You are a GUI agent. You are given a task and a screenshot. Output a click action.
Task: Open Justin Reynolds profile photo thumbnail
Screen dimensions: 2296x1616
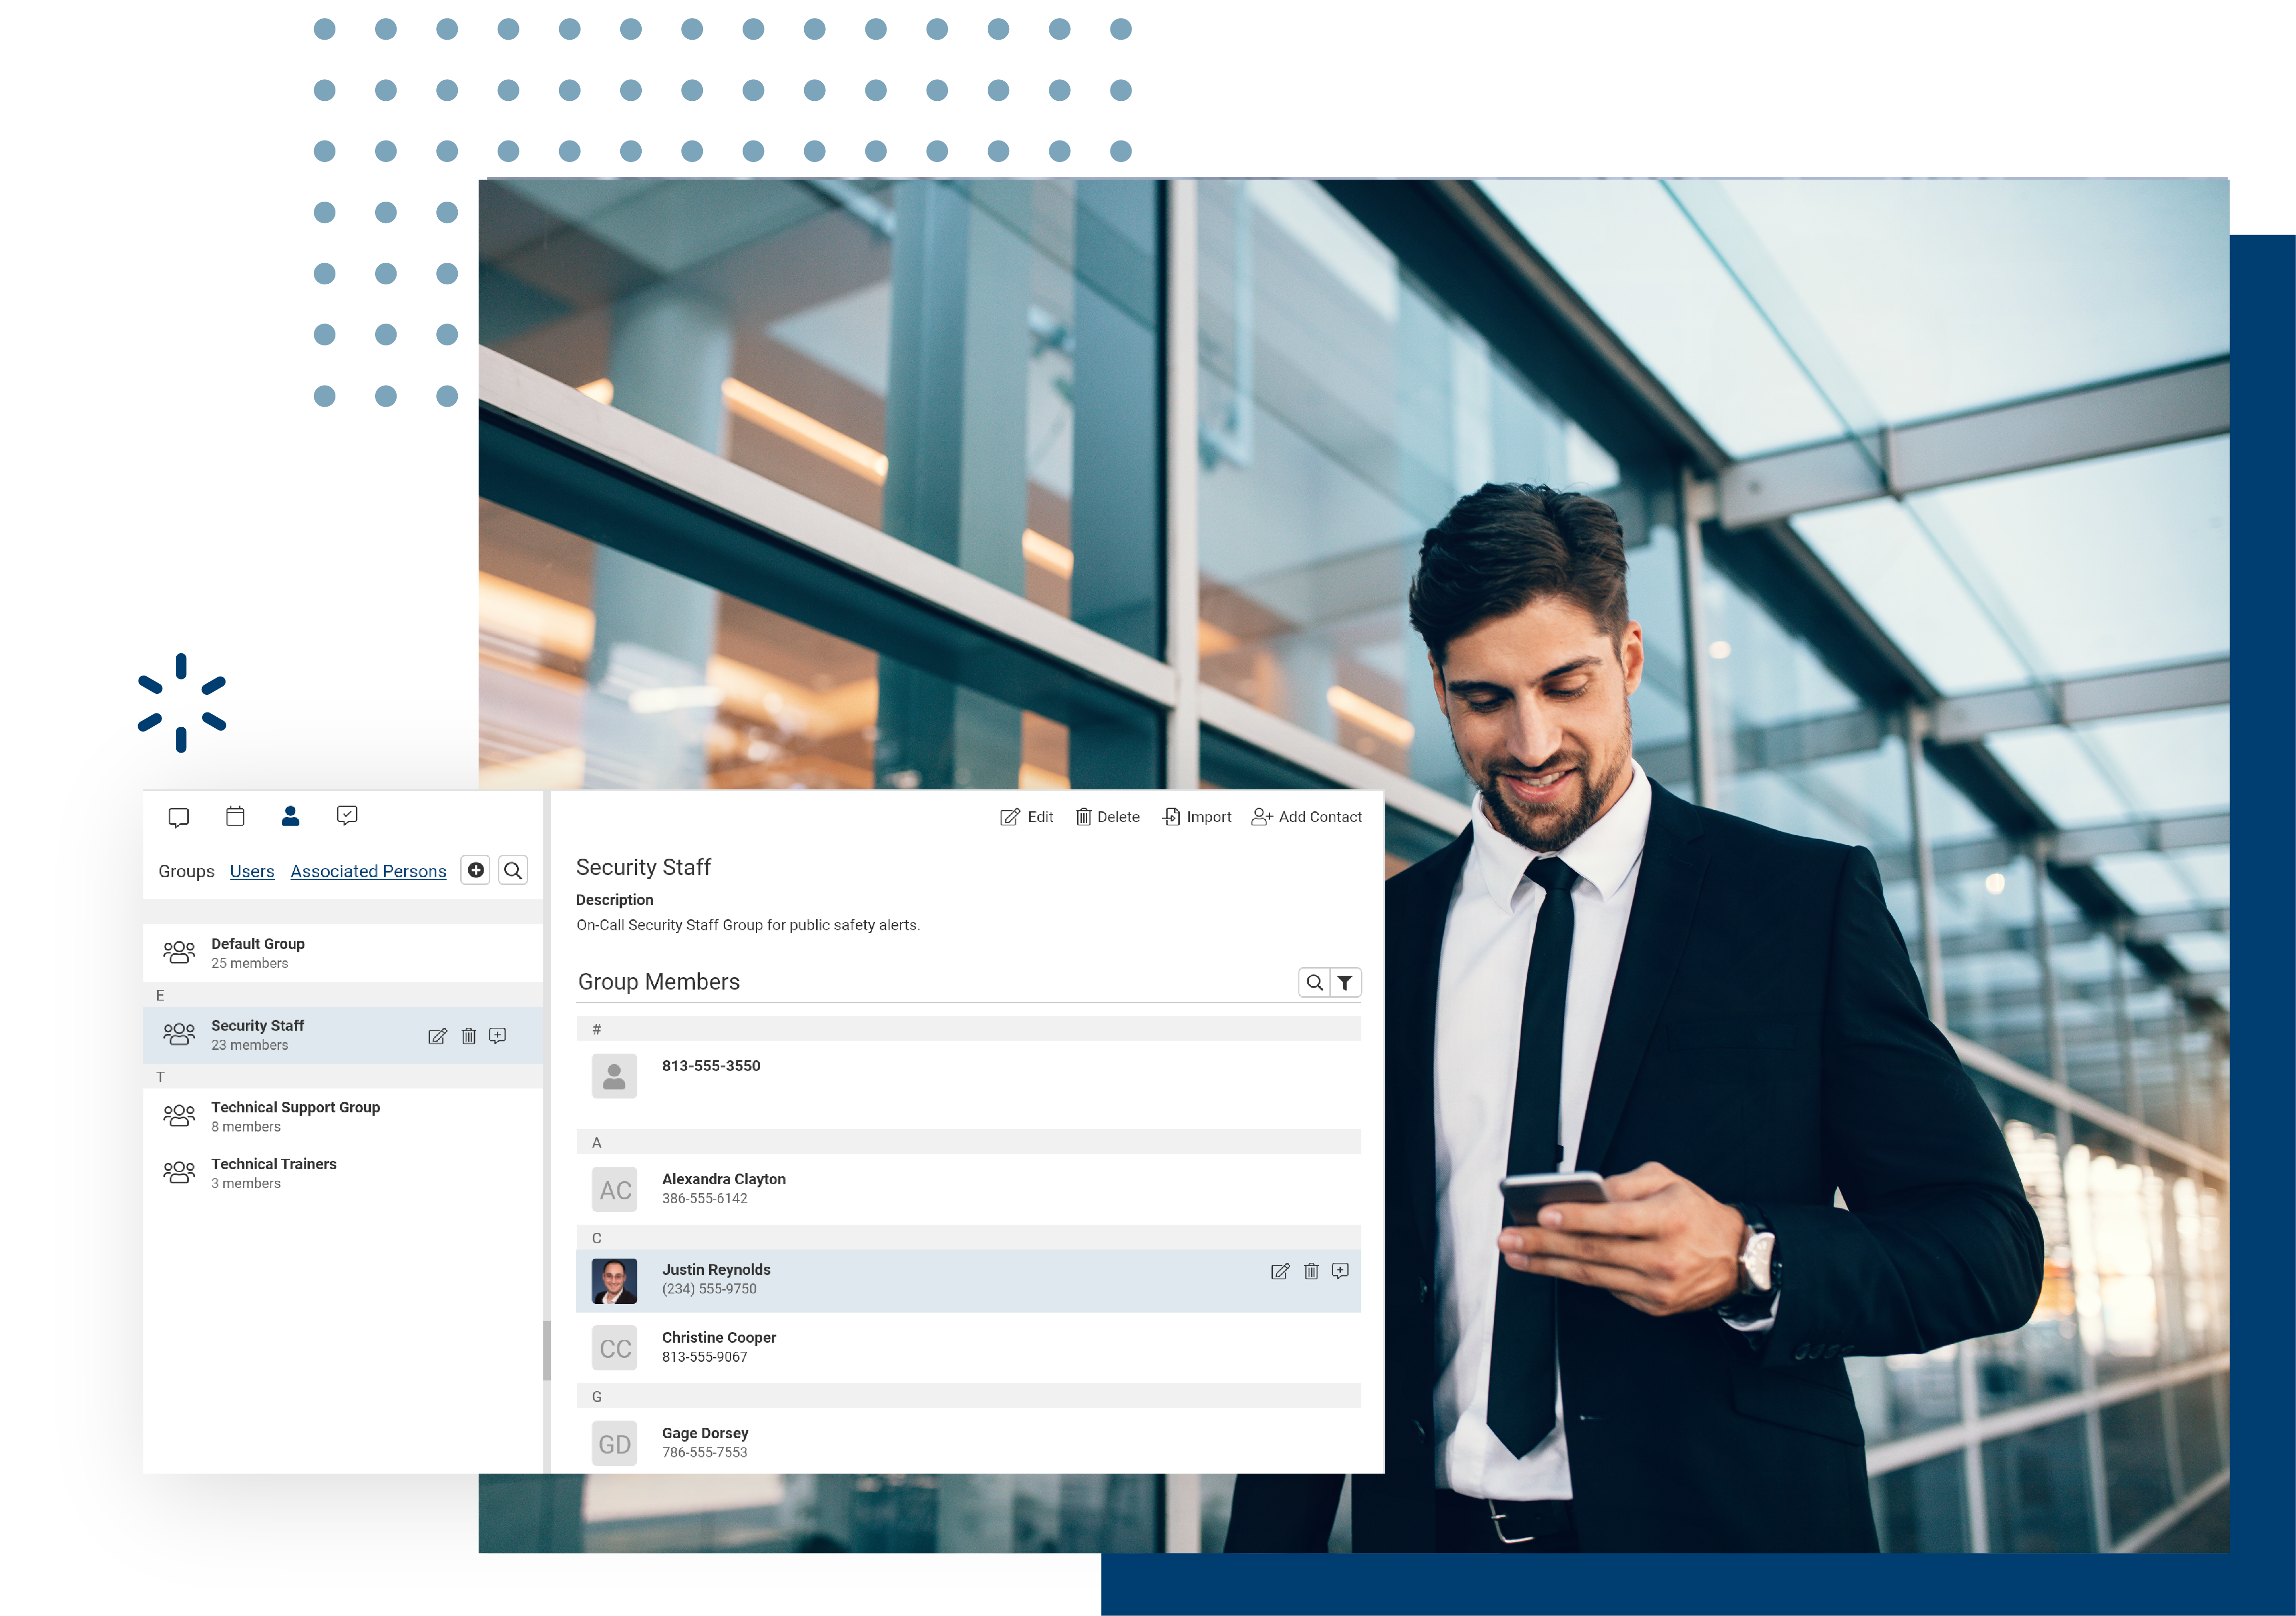[x=614, y=1280]
